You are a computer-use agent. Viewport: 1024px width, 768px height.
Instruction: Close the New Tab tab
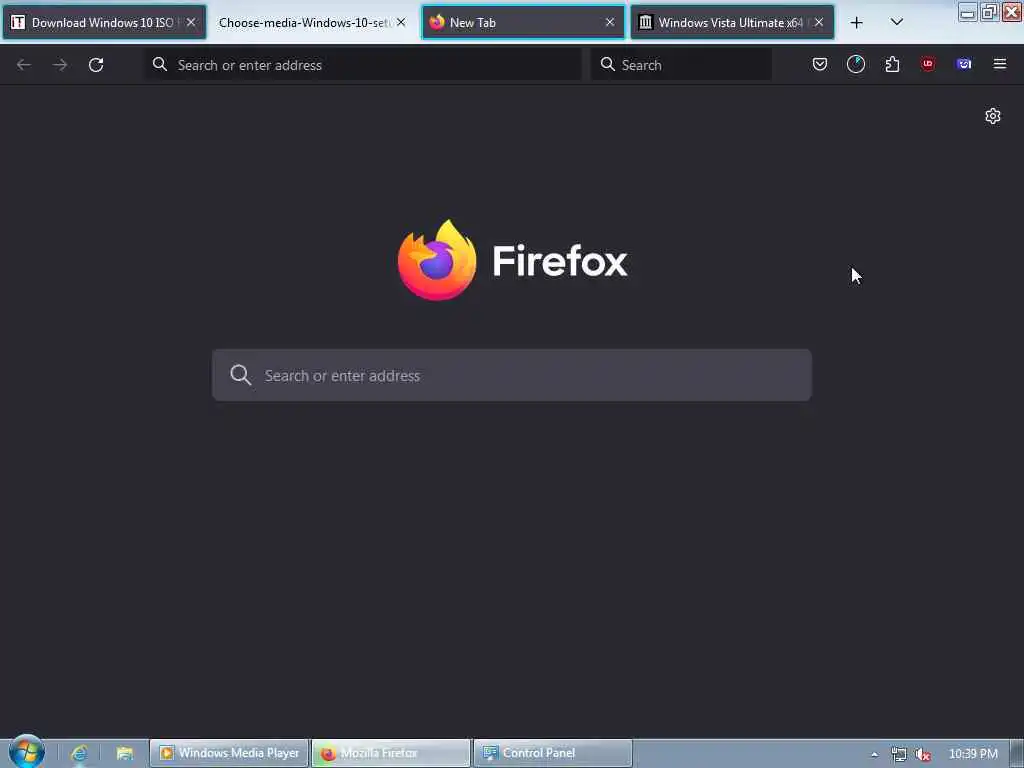pyautogui.click(x=610, y=22)
